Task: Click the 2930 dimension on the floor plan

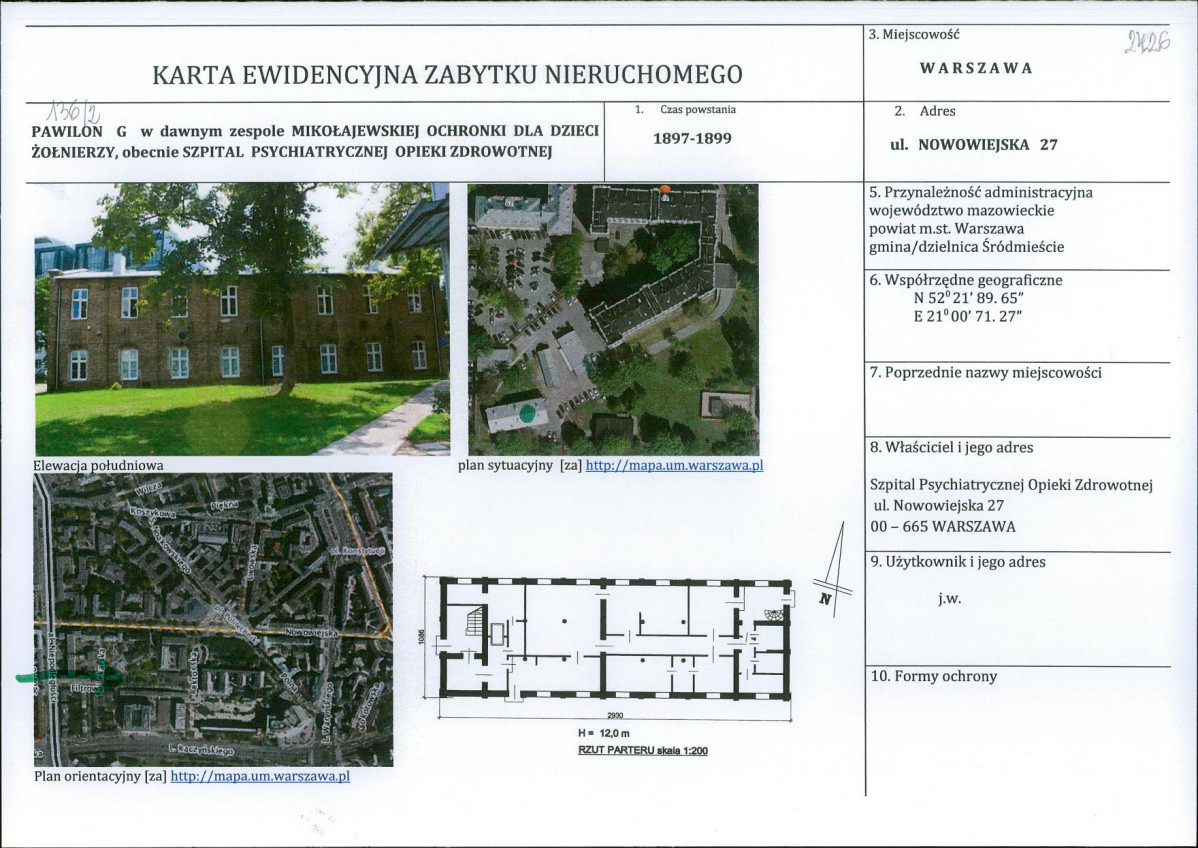Action: tap(615, 716)
